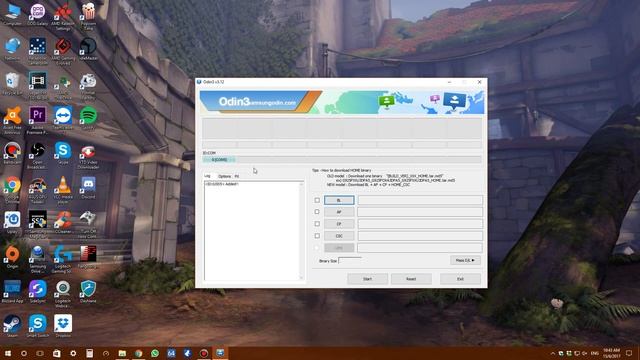
Task: Click the BL file path field
Action: click(420, 200)
